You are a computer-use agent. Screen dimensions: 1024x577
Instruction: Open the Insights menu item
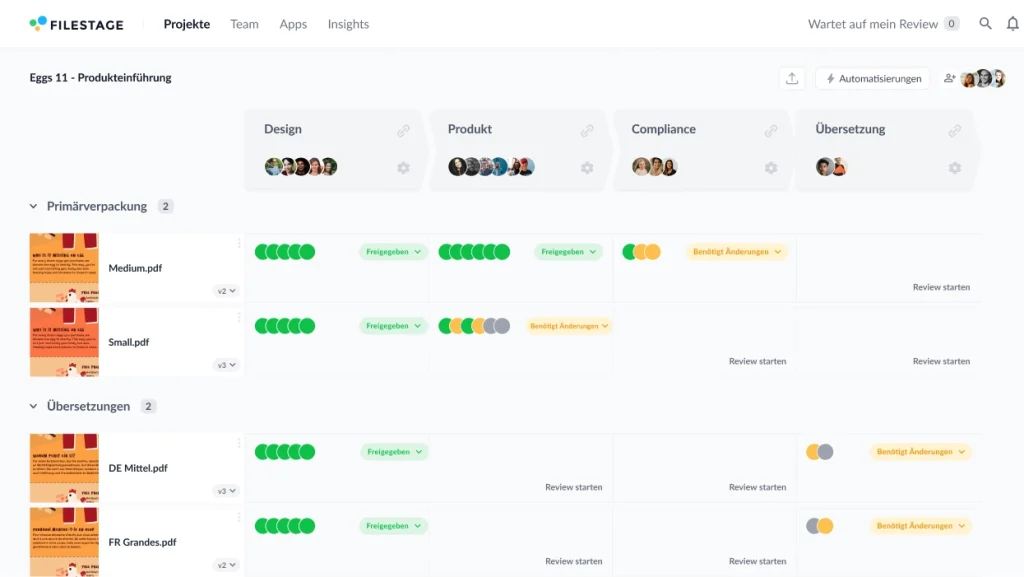tap(348, 24)
